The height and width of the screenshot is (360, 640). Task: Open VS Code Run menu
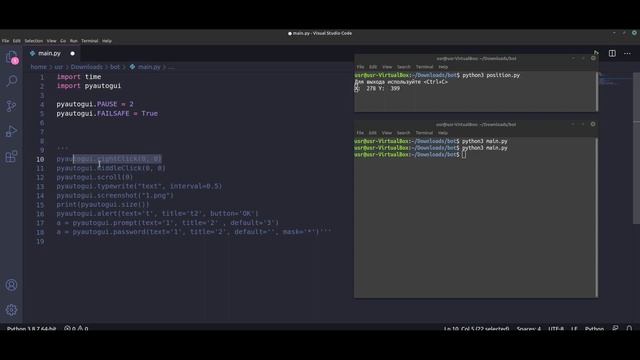[x=73, y=41]
